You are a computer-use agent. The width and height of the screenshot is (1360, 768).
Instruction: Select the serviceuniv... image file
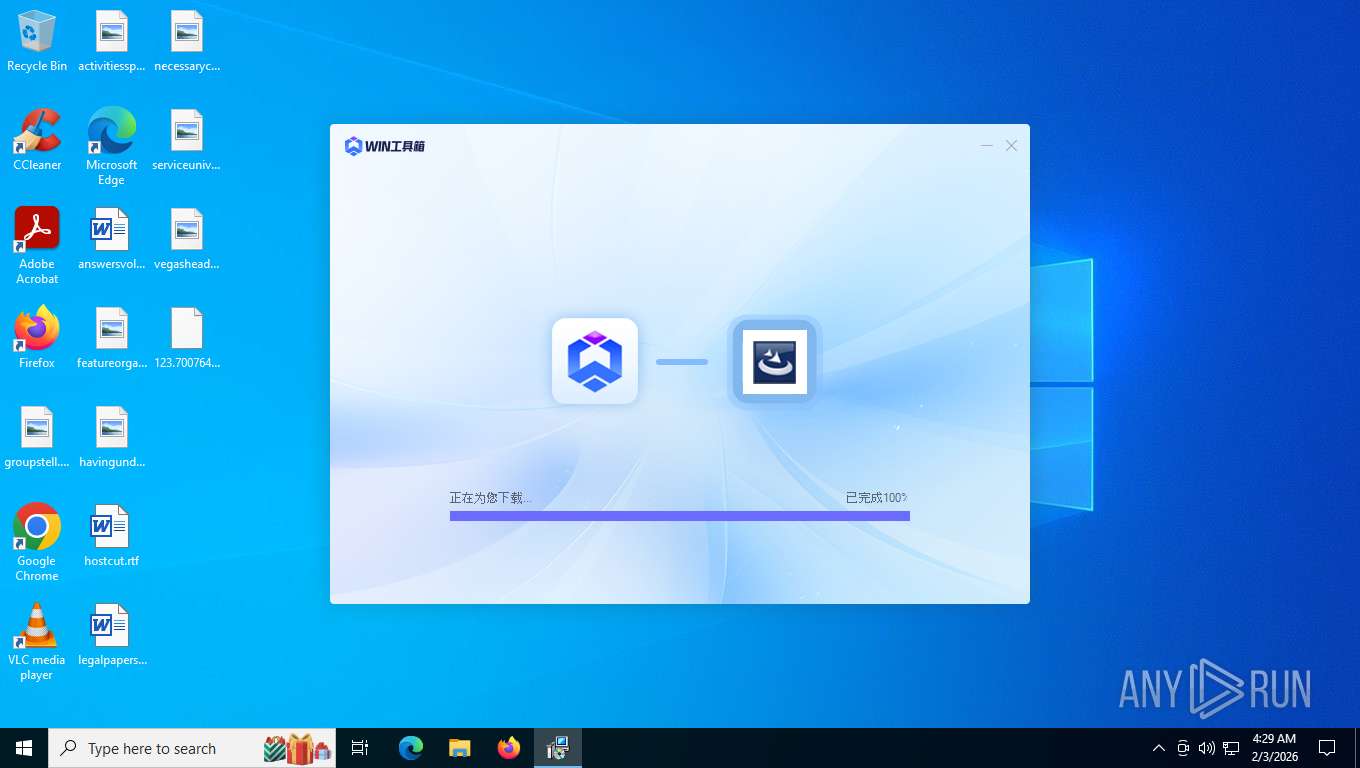click(x=187, y=140)
